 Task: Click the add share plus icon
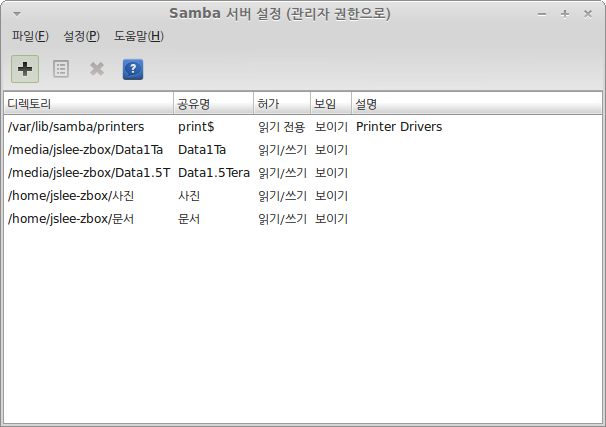25,69
